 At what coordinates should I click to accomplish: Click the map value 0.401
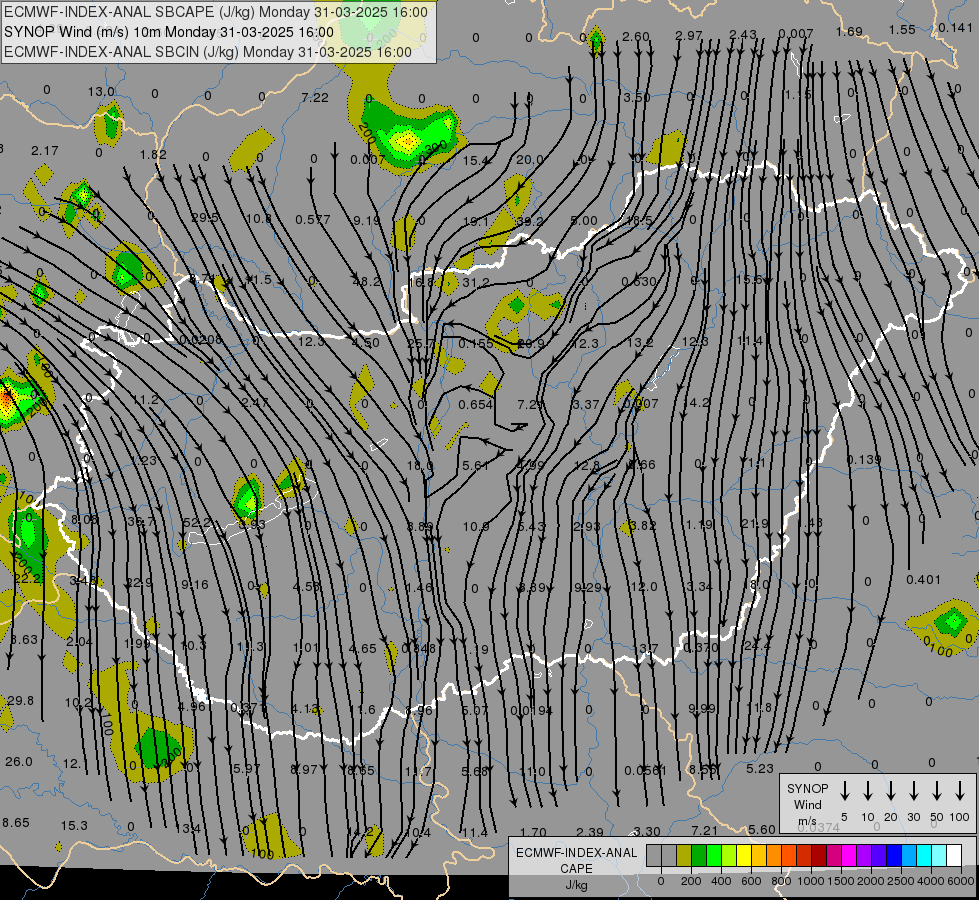click(923, 580)
